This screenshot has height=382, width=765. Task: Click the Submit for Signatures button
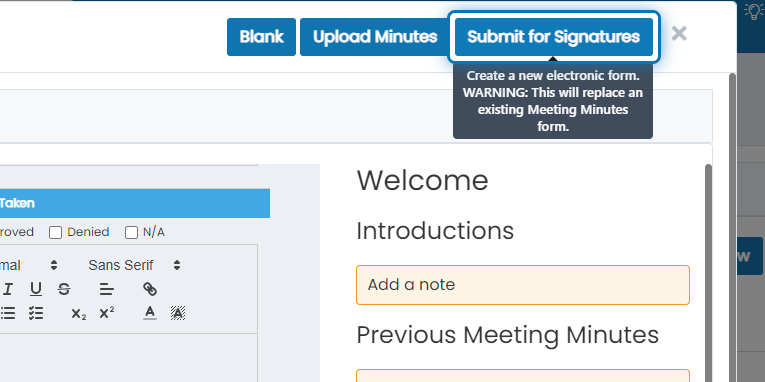click(x=554, y=37)
